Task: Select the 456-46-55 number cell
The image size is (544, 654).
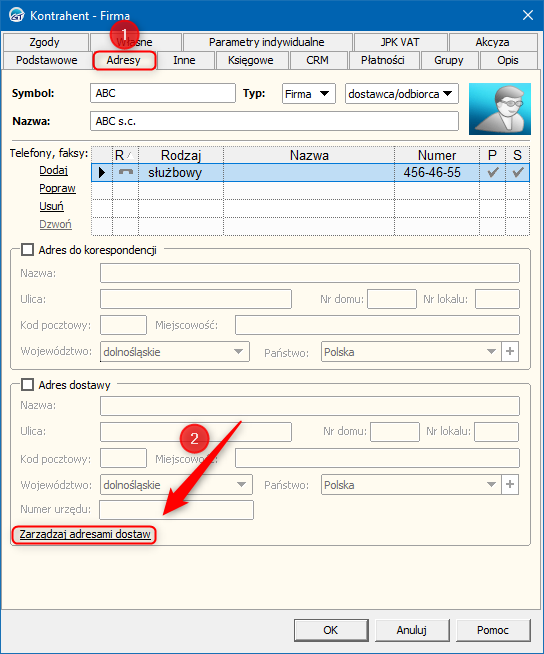Action: coord(437,172)
